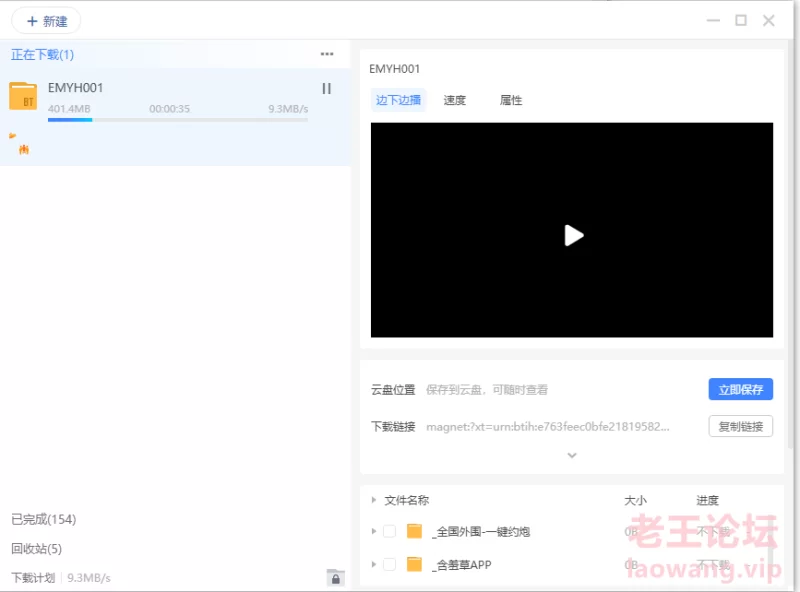Click the 00:00:35 remaining time text

[169, 109]
